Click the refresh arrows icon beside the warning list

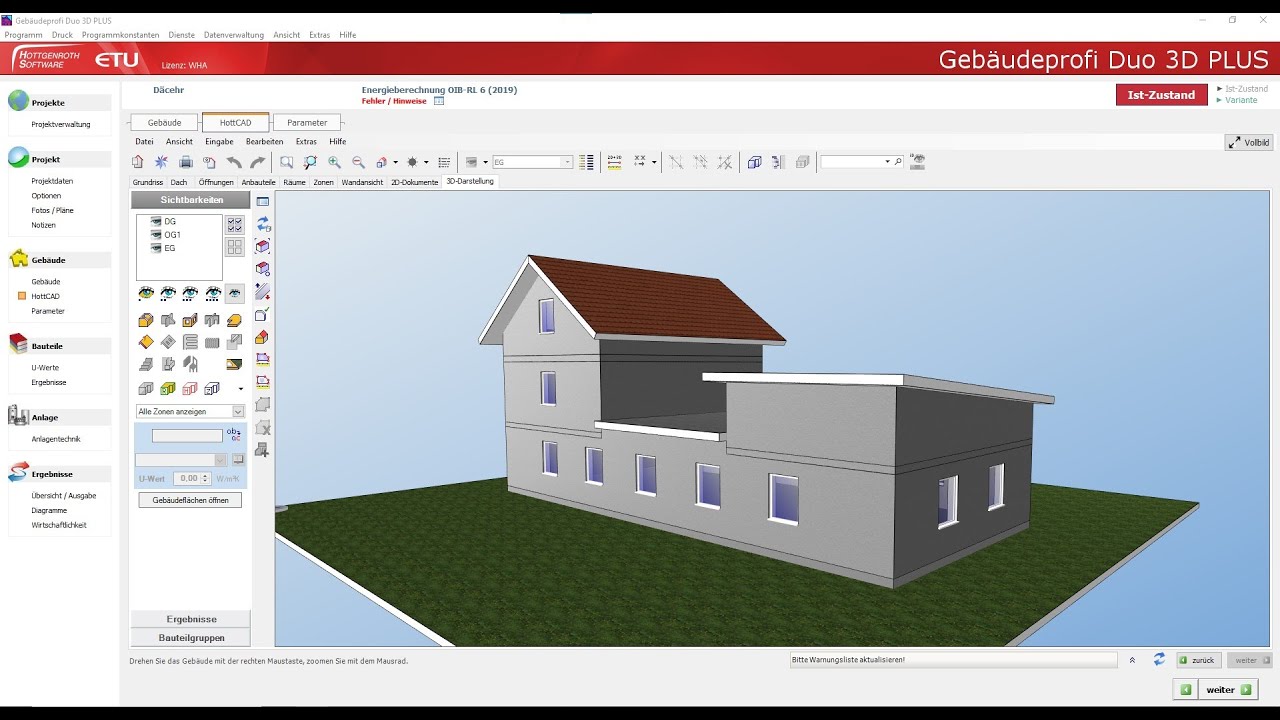pyautogui.click(x=1159, y=660)
